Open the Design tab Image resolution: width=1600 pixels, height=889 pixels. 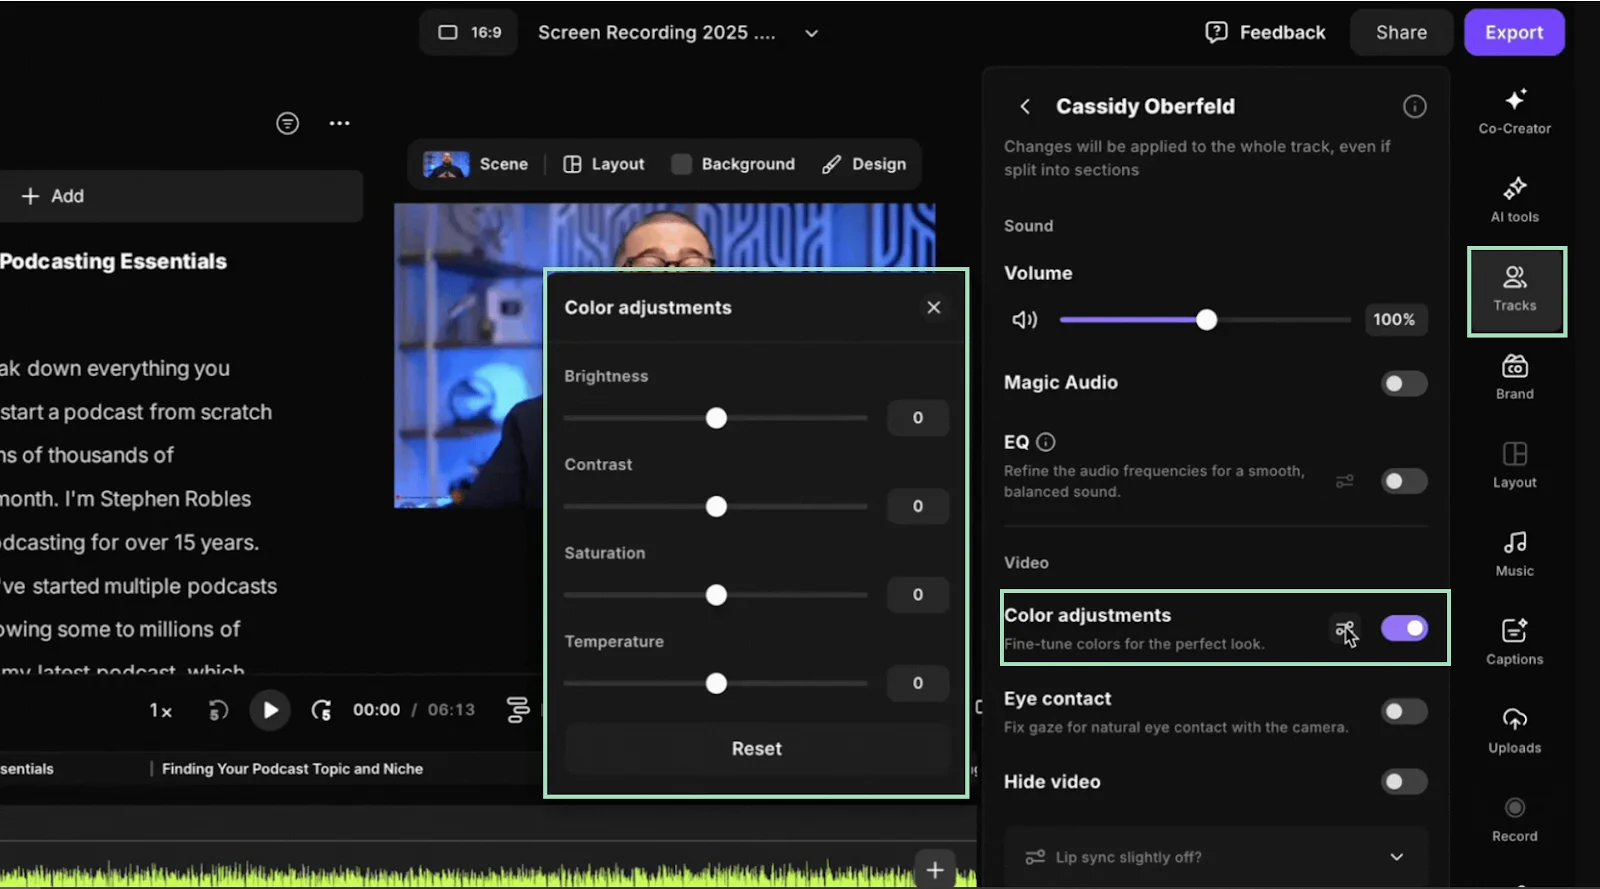(x=864, y=164)
